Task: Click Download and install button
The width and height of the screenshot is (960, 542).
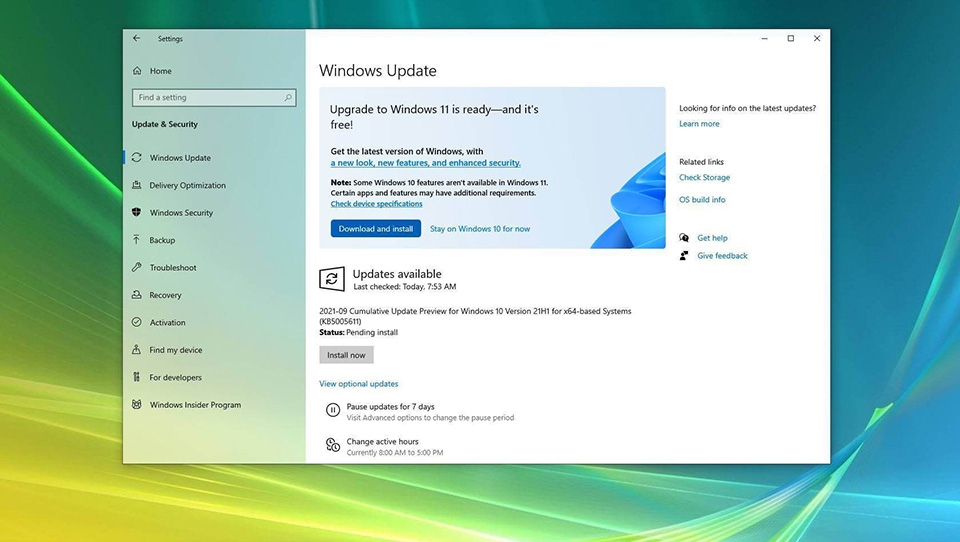Action: click(376, 228)
